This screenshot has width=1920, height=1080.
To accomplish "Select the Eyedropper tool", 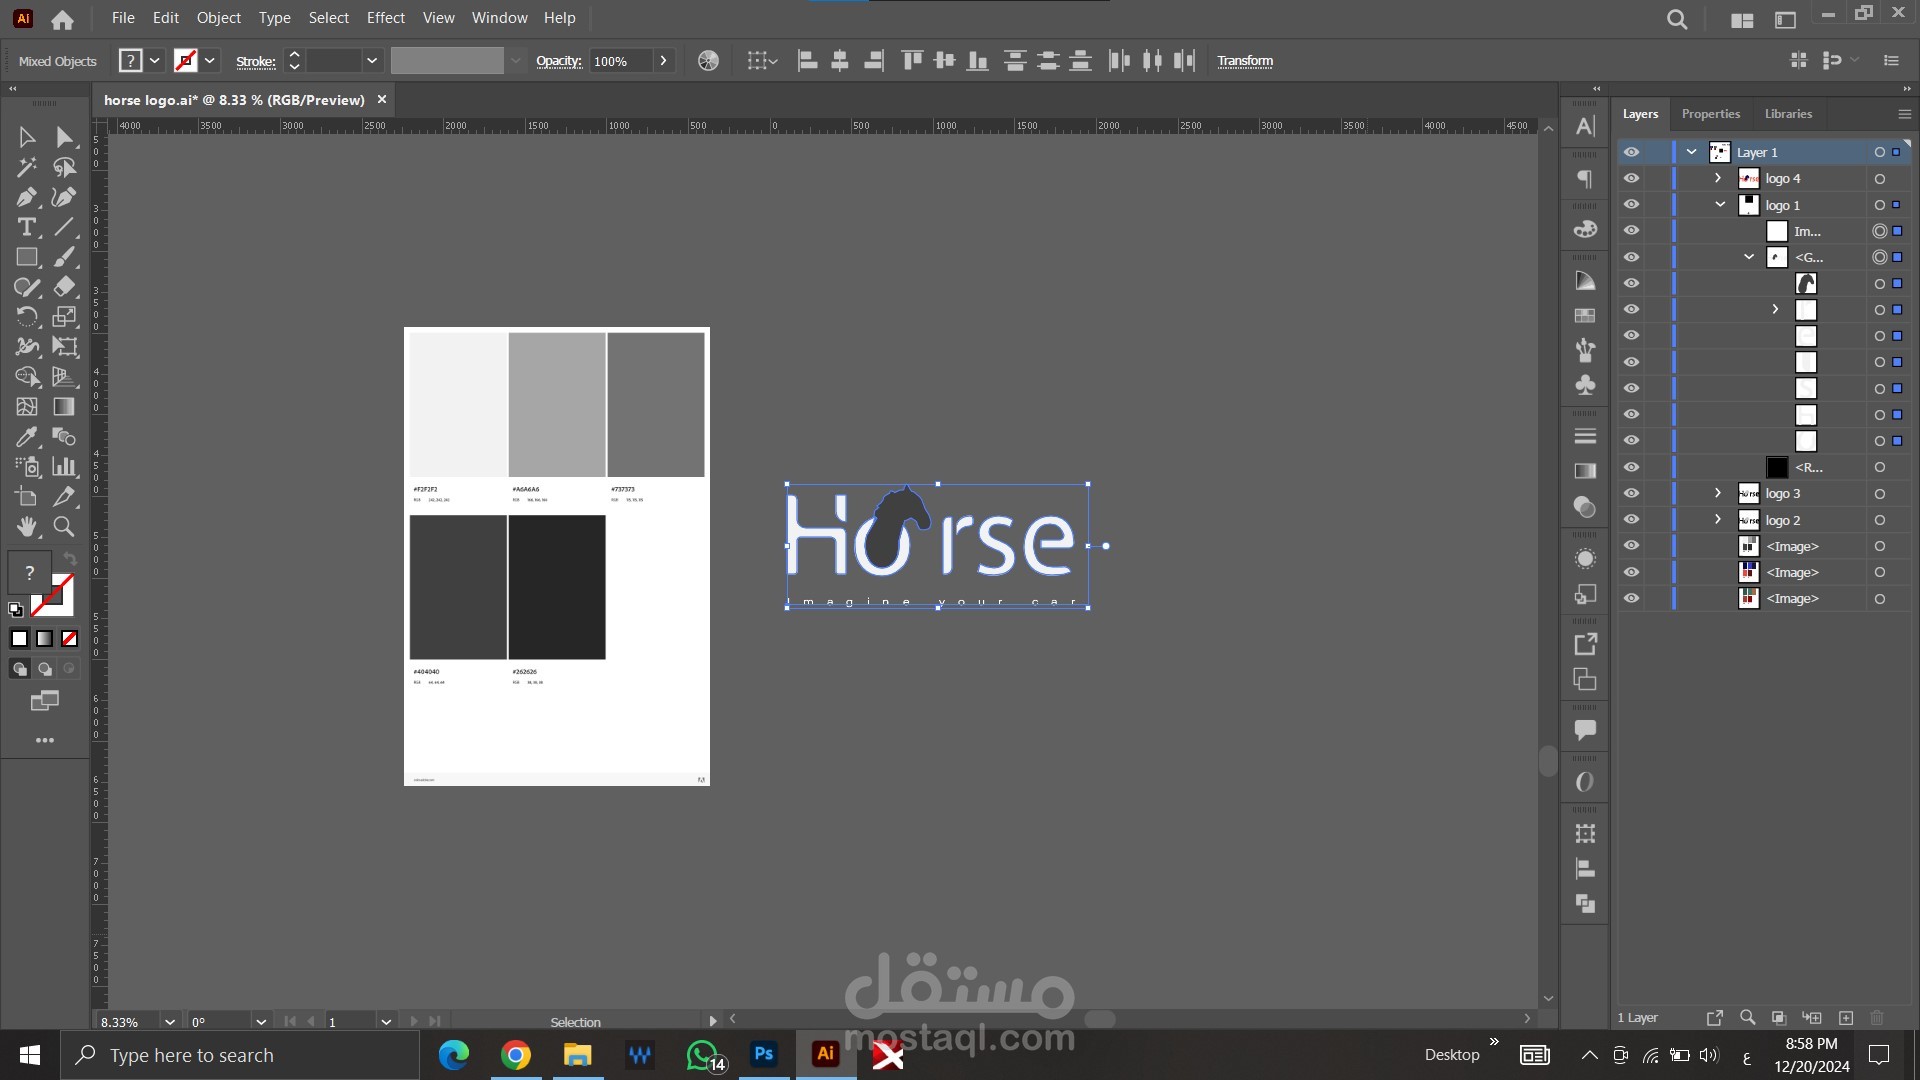I will coord(26,437).
